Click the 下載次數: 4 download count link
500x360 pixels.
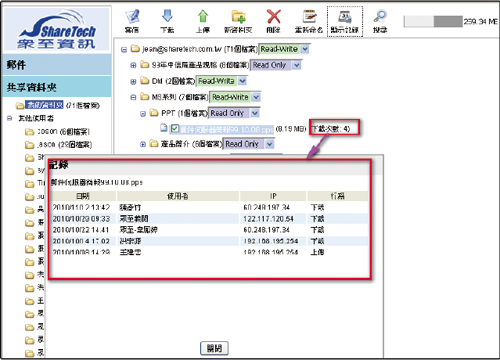tap(331, 129)
